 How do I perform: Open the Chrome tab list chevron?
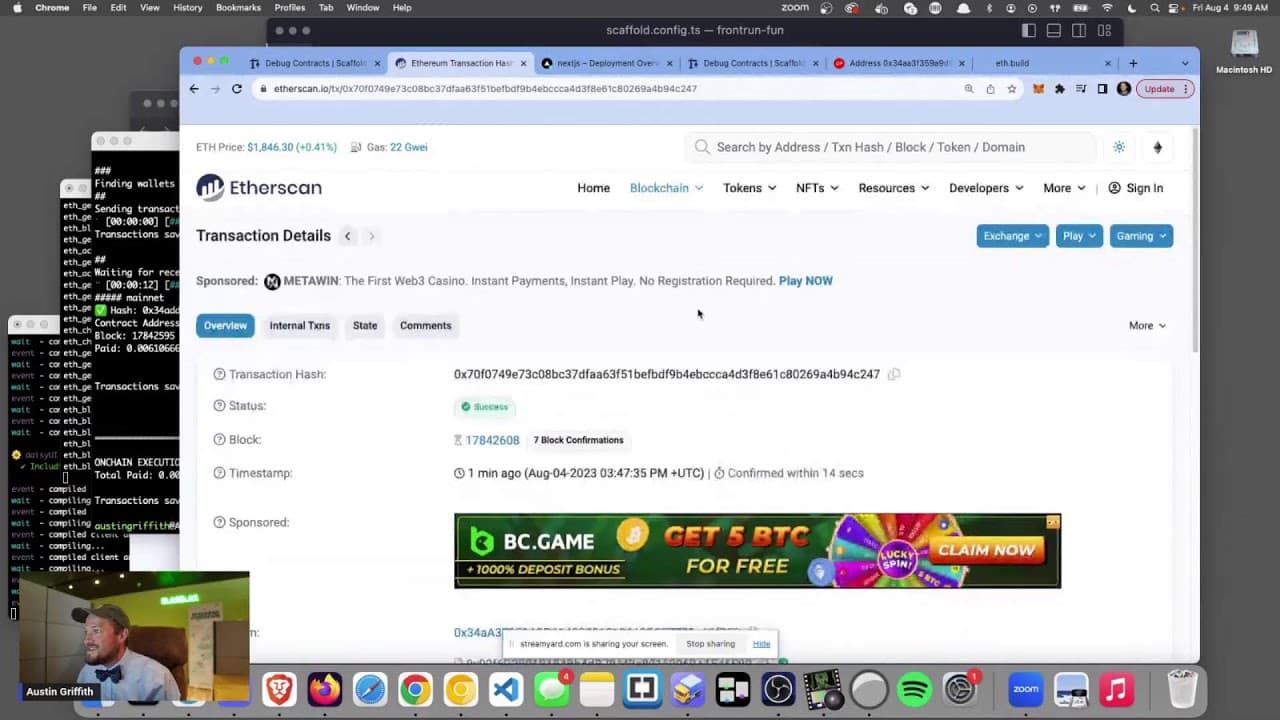tap(1185, 63)
